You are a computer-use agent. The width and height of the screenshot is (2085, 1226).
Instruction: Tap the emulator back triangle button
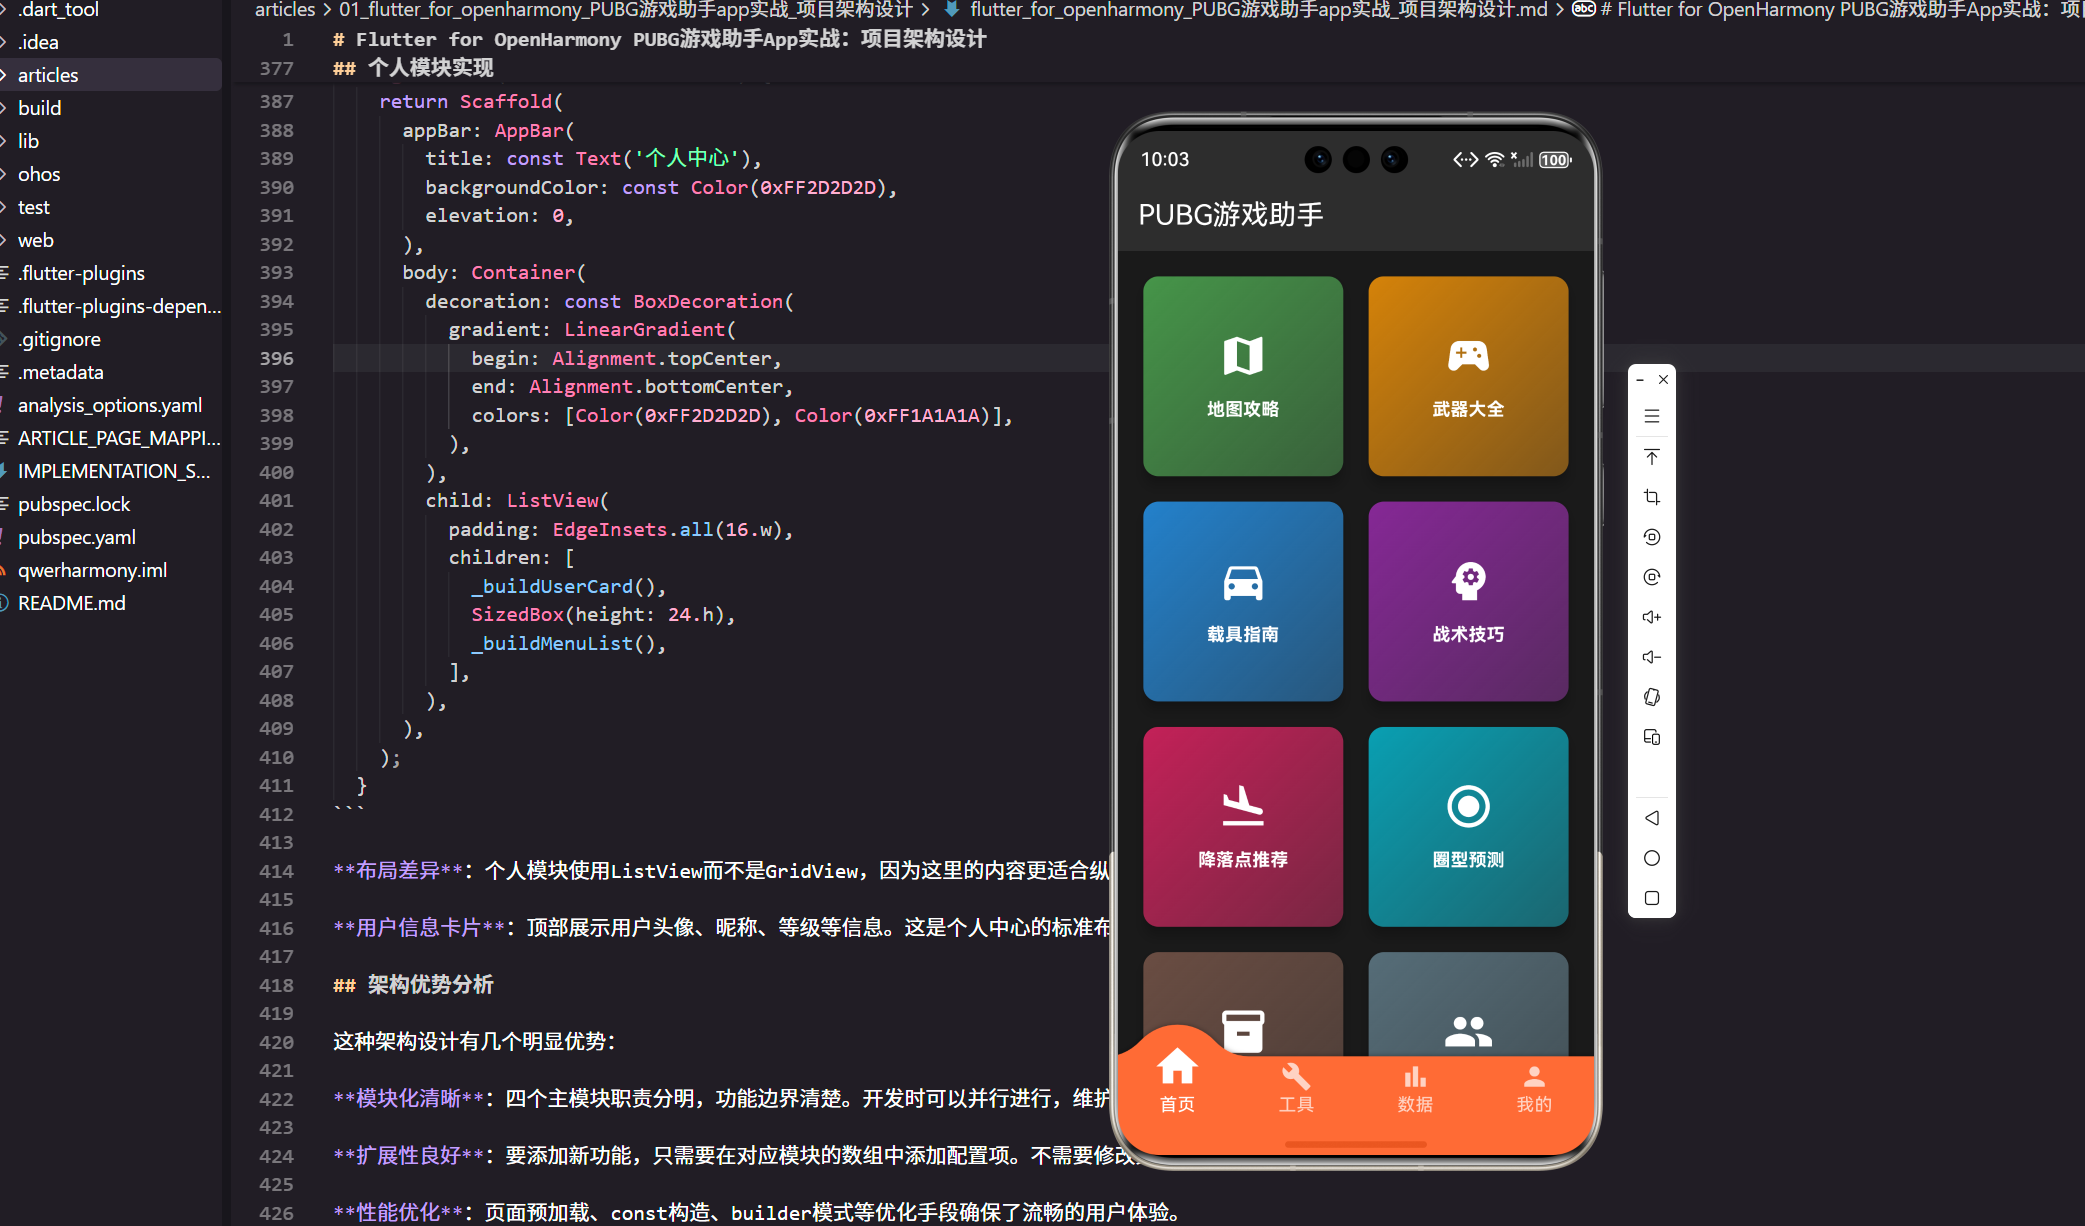point(1652,818)
